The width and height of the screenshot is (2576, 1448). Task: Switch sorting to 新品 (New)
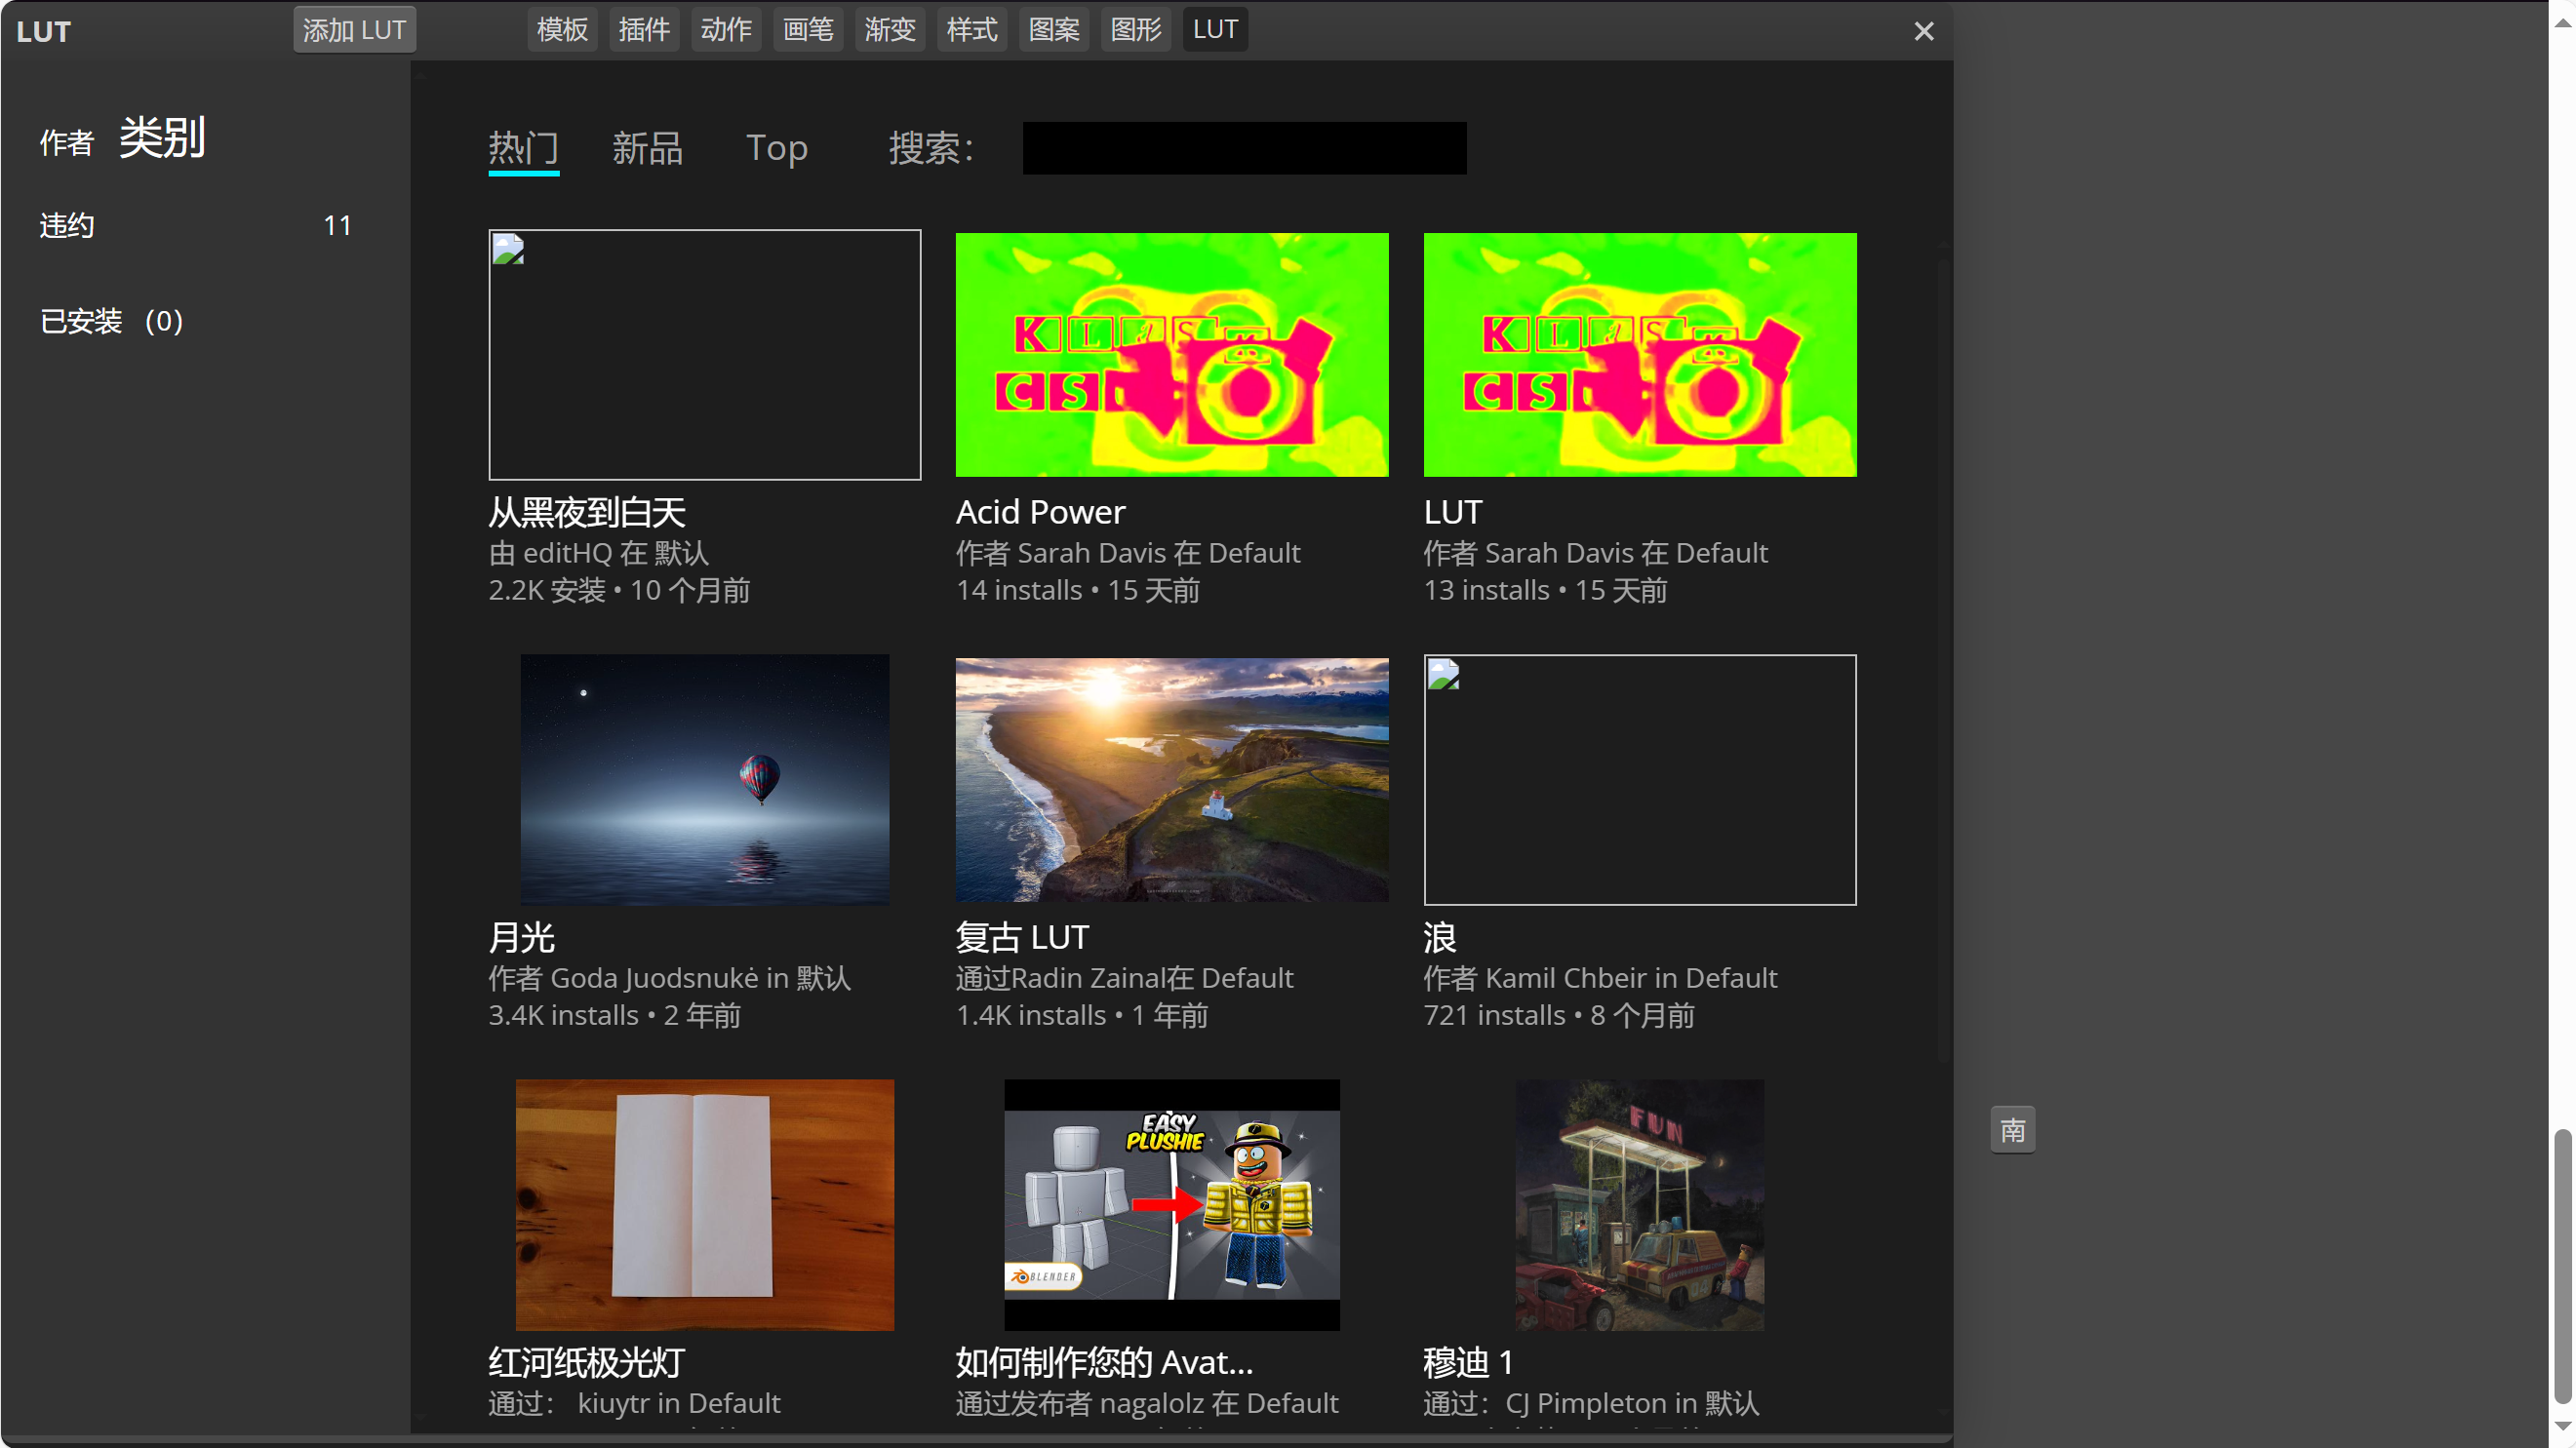[x=647, y=148]
